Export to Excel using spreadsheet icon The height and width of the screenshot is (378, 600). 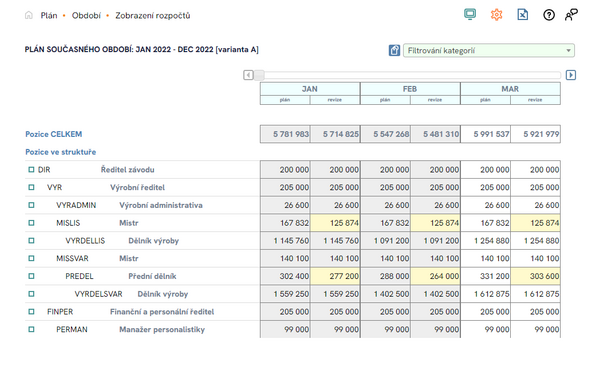tap(523, 15)
